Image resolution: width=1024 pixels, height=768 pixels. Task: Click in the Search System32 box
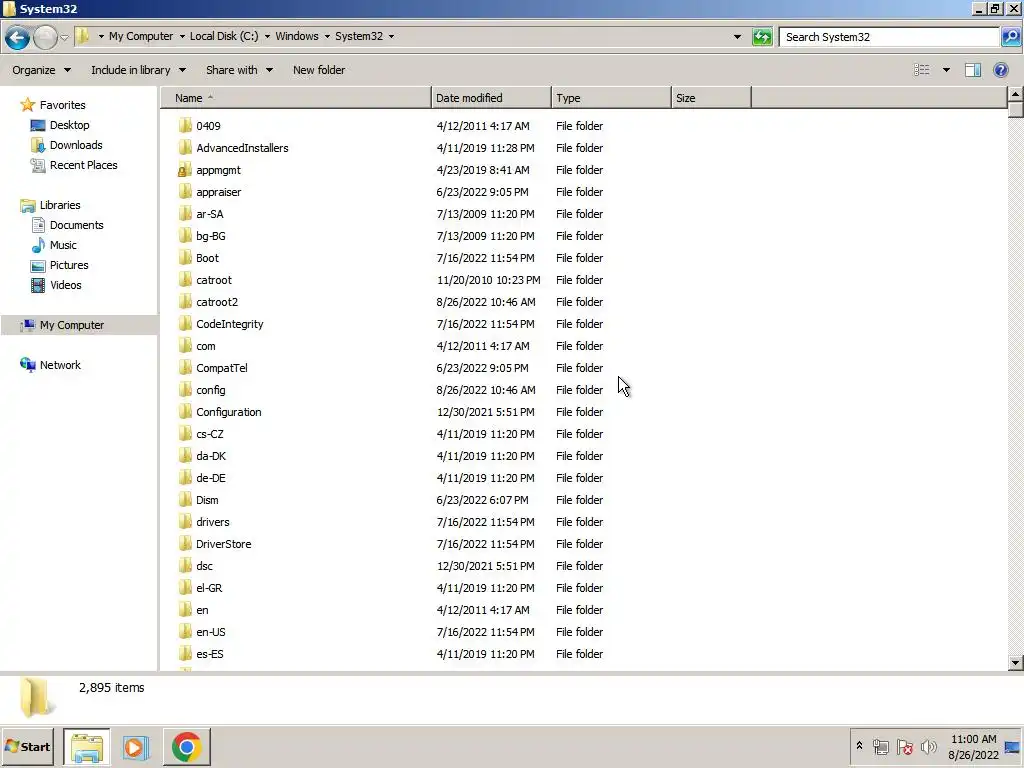pyautogui.click(x=888, y=37)
